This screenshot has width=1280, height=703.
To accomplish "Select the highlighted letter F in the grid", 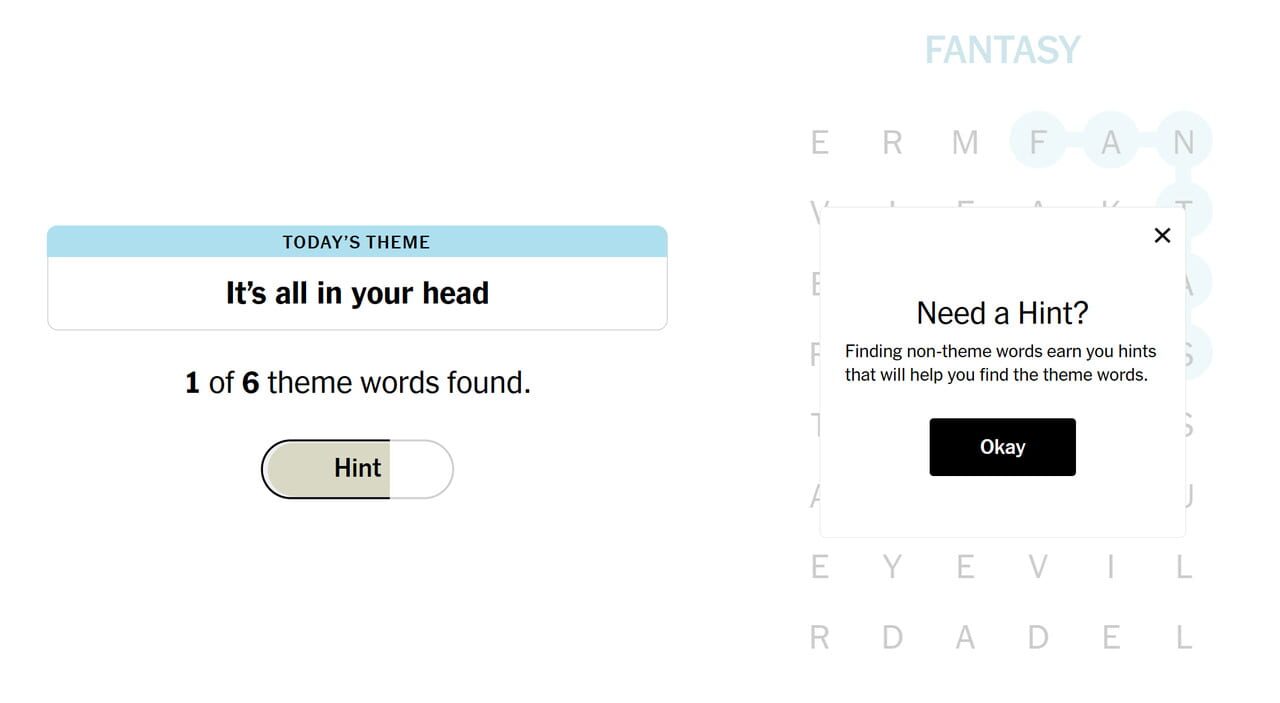I will tap(1038, 142).
